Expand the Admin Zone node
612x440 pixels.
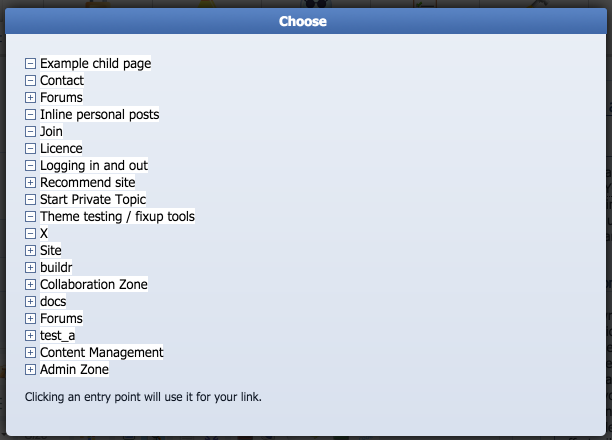click(30, 369)
